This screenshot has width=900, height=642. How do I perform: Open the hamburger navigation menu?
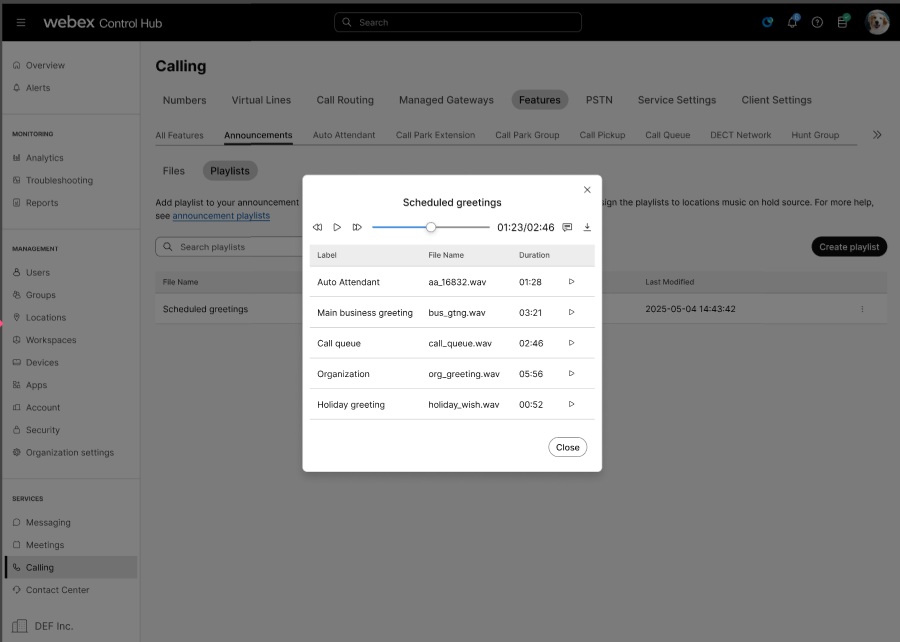click(21, 22)
